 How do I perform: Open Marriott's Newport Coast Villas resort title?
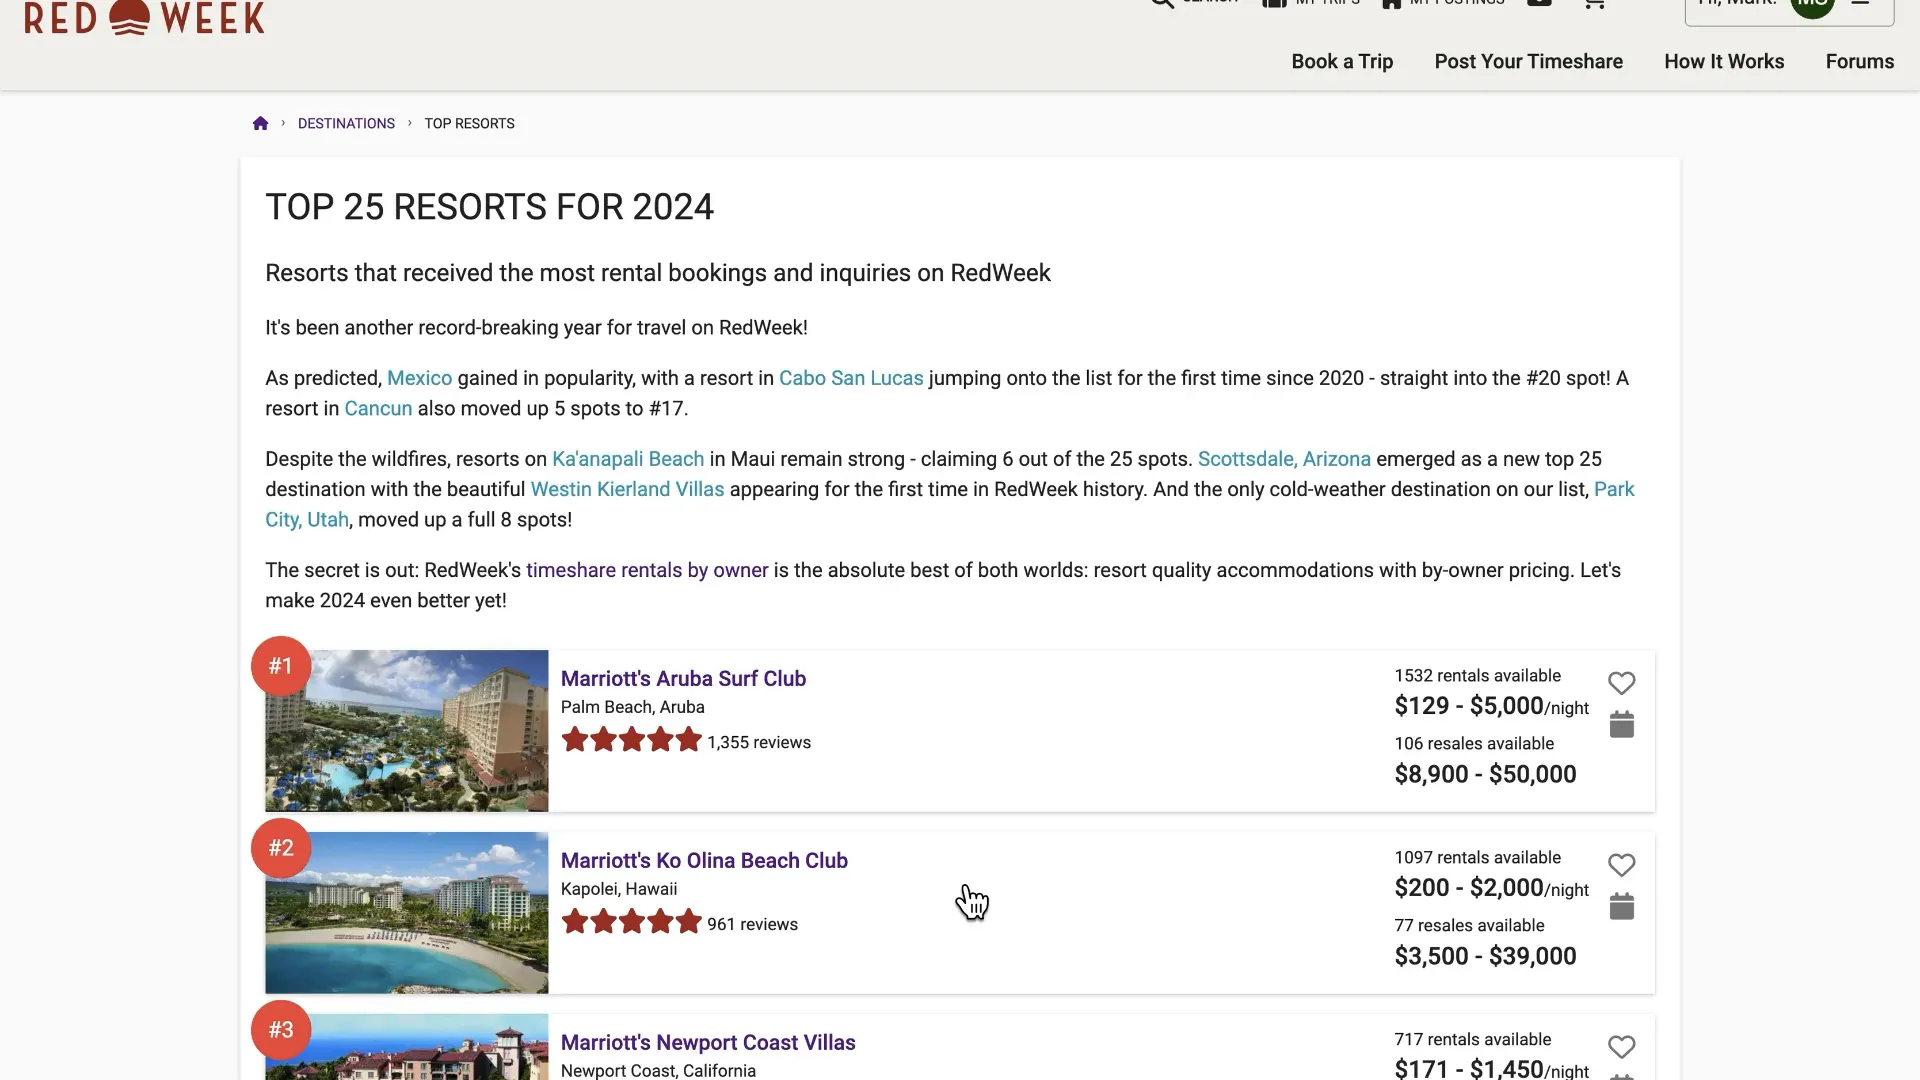(x=708, y=1042)
